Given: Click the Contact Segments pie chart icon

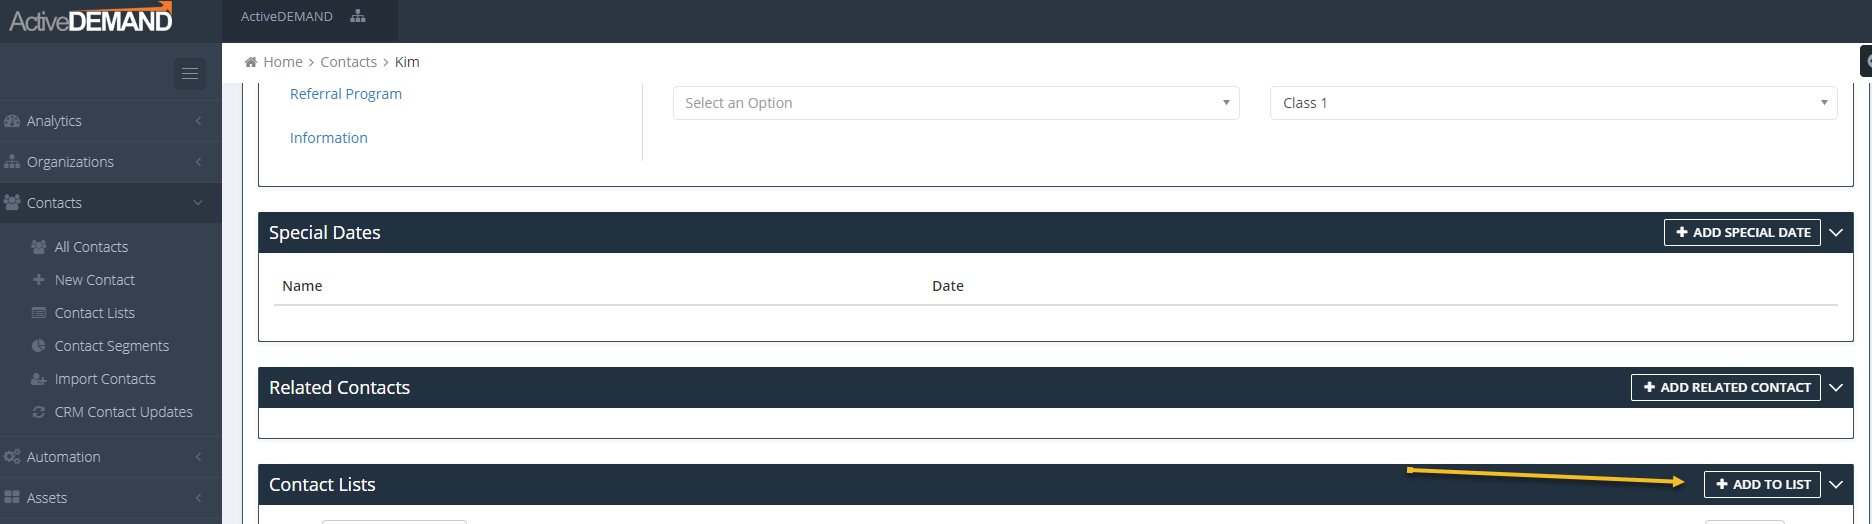Looking at the screenshot, I should (39, 346).
